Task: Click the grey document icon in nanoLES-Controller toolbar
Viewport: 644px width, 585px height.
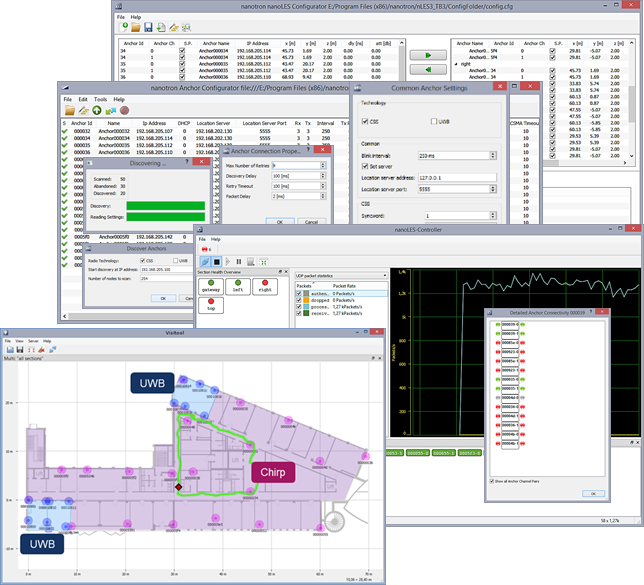Action: coord(251,262)
